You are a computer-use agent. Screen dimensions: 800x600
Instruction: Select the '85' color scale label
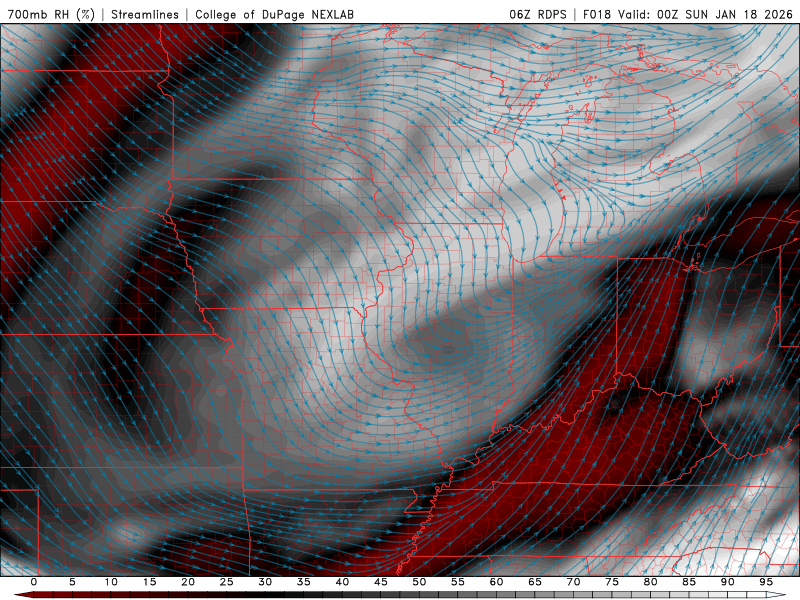tap(689, 582)
